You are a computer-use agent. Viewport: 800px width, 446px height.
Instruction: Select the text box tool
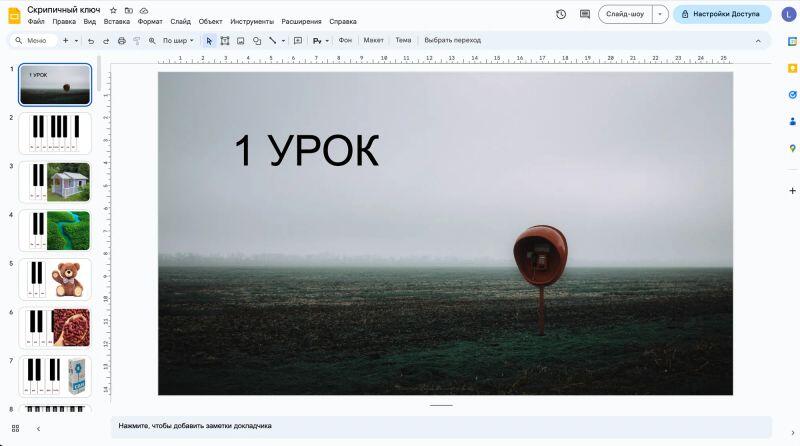pyautogui.click(x=225, y=41)
